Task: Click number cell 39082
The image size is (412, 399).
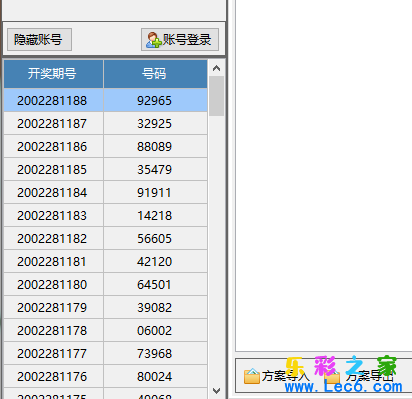Action: coord(155,307)
